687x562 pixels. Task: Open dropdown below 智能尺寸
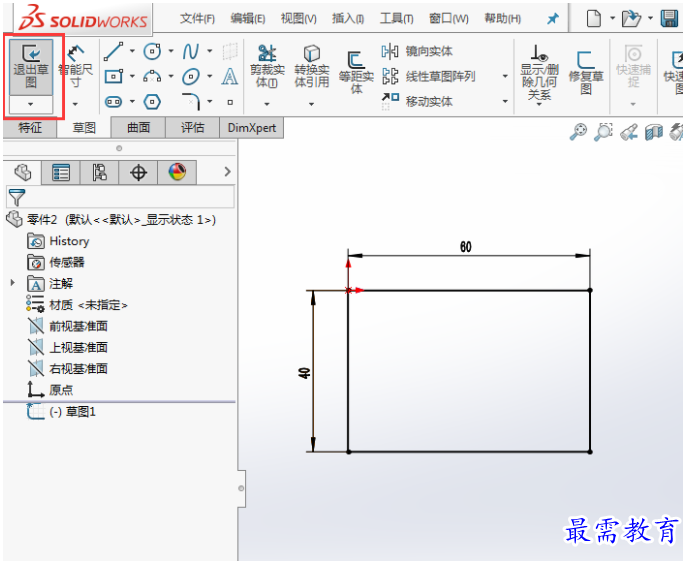[75, 104]
